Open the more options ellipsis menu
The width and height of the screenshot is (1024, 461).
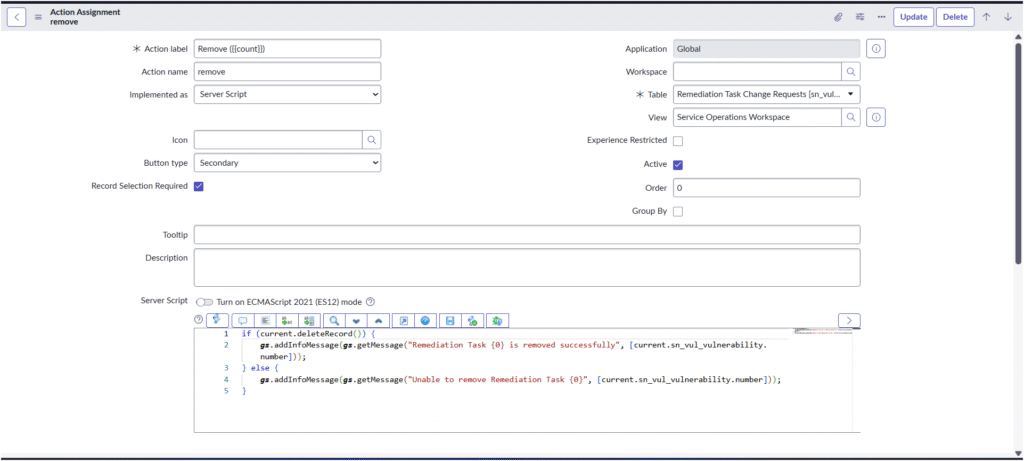pyautogui.click(x=881, y=17)
